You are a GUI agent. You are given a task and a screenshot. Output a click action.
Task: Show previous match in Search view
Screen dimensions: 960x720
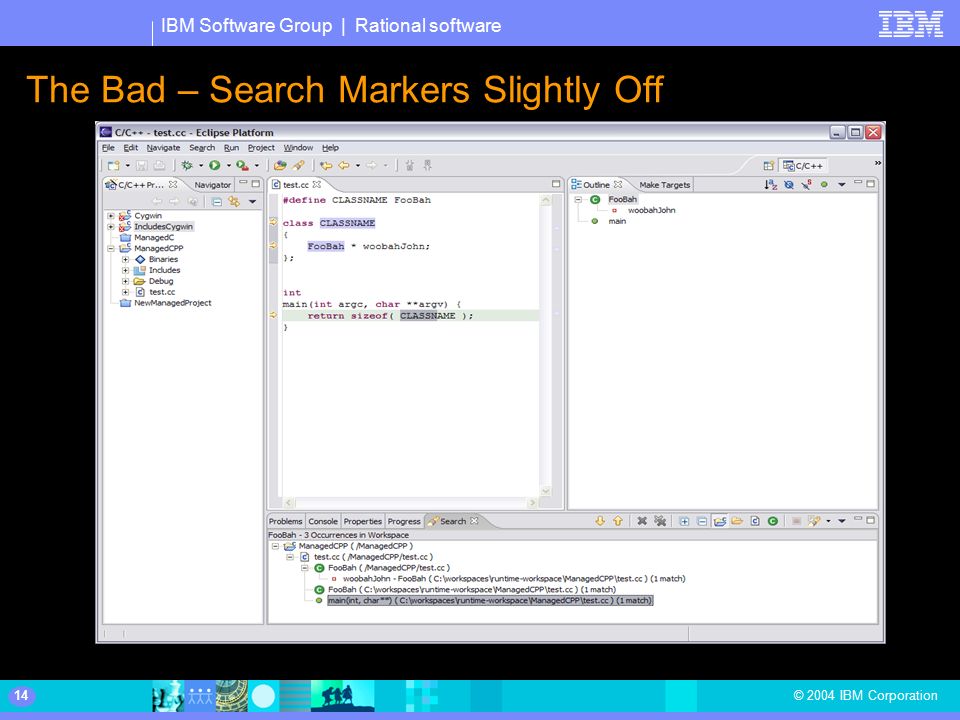618,521
